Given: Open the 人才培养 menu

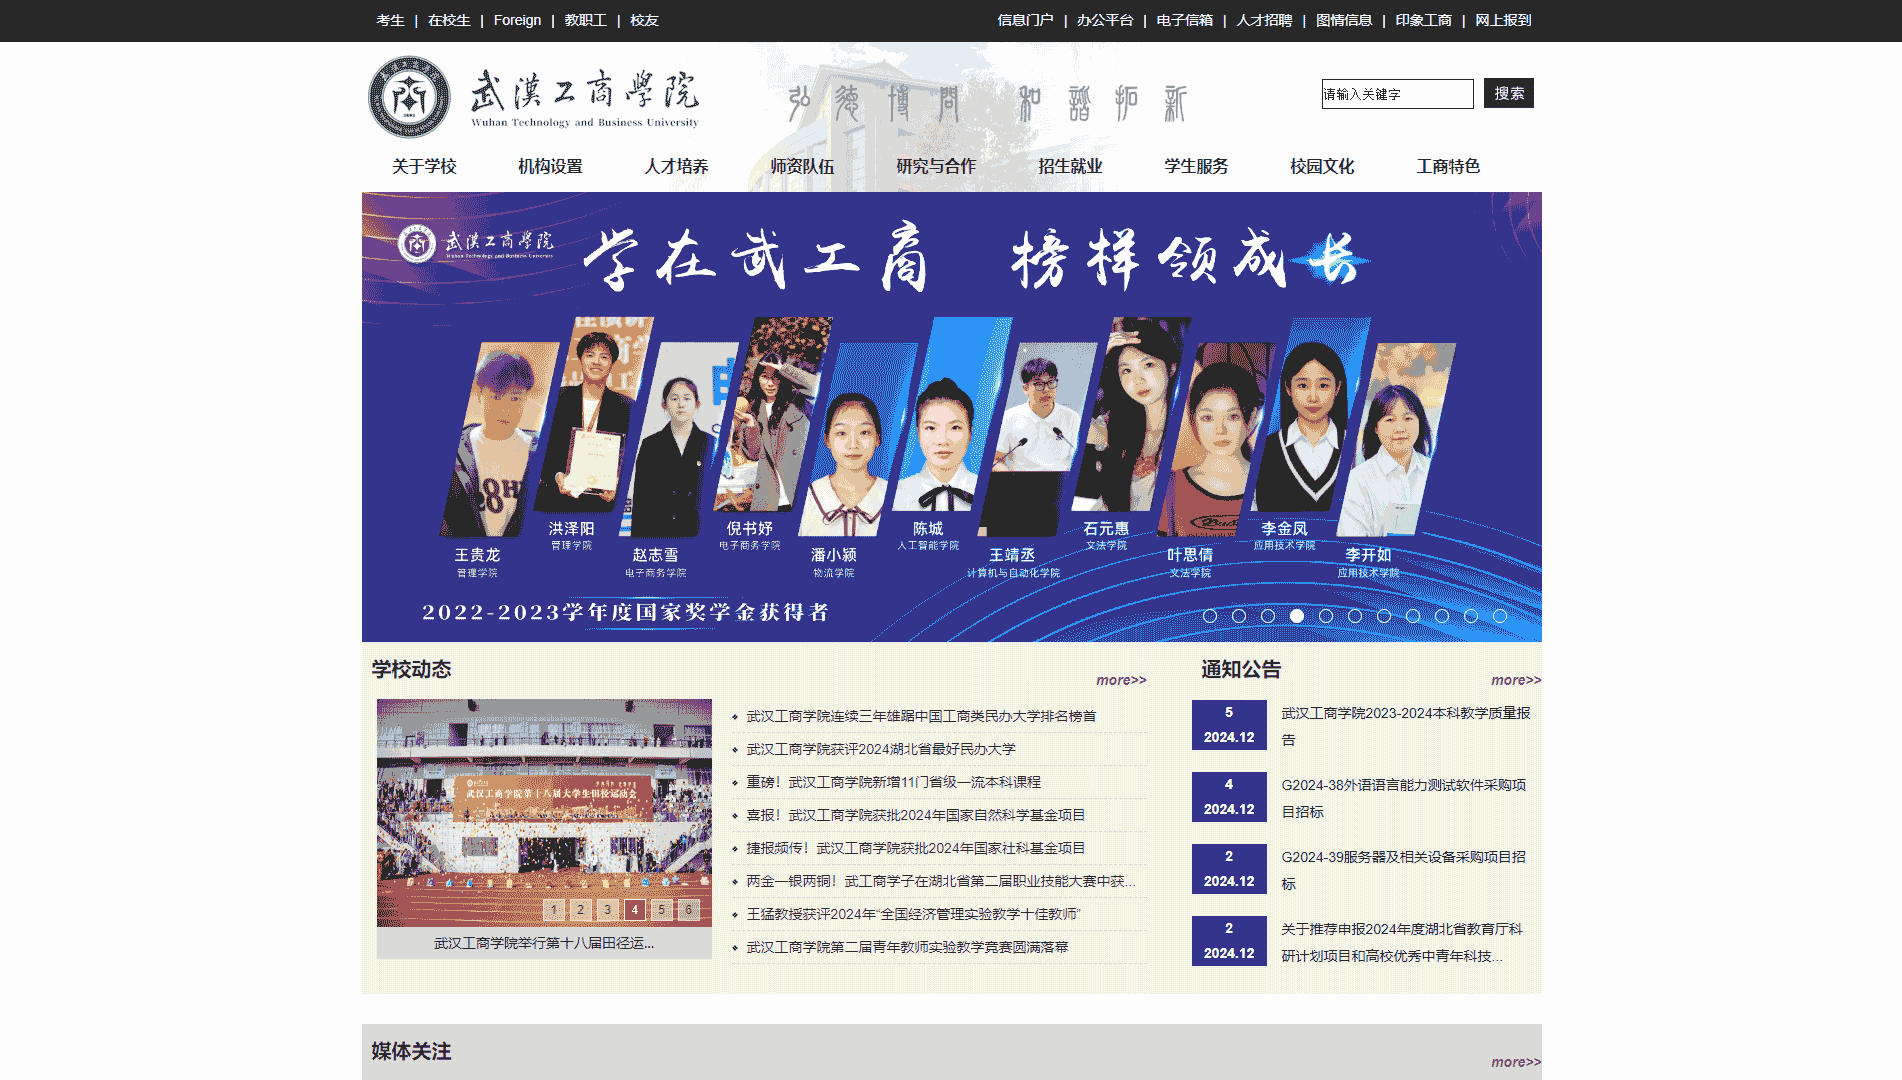Looking at the screenshot, I should 676,166.
